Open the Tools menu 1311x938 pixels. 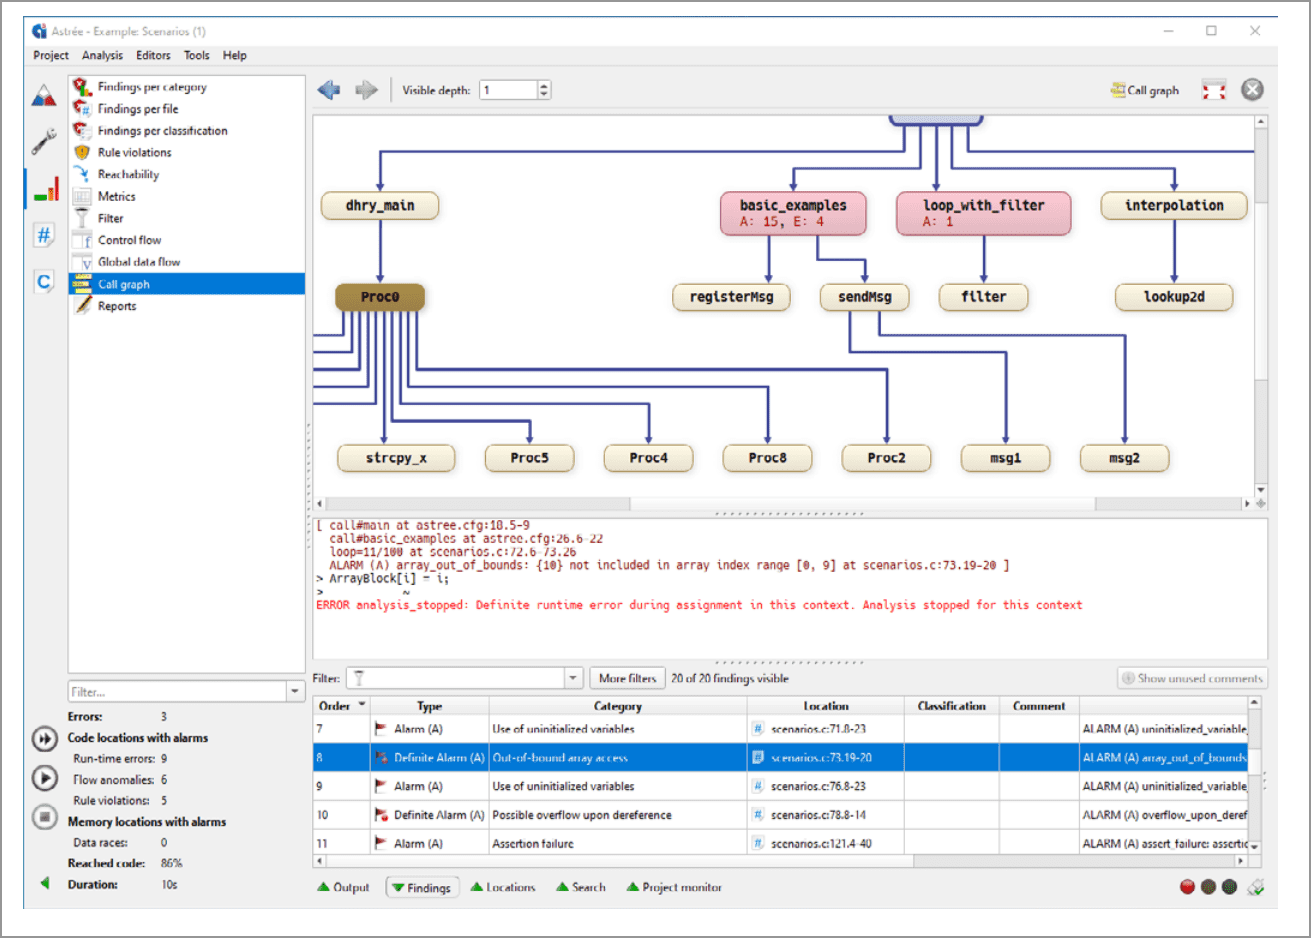click(197, 56)
